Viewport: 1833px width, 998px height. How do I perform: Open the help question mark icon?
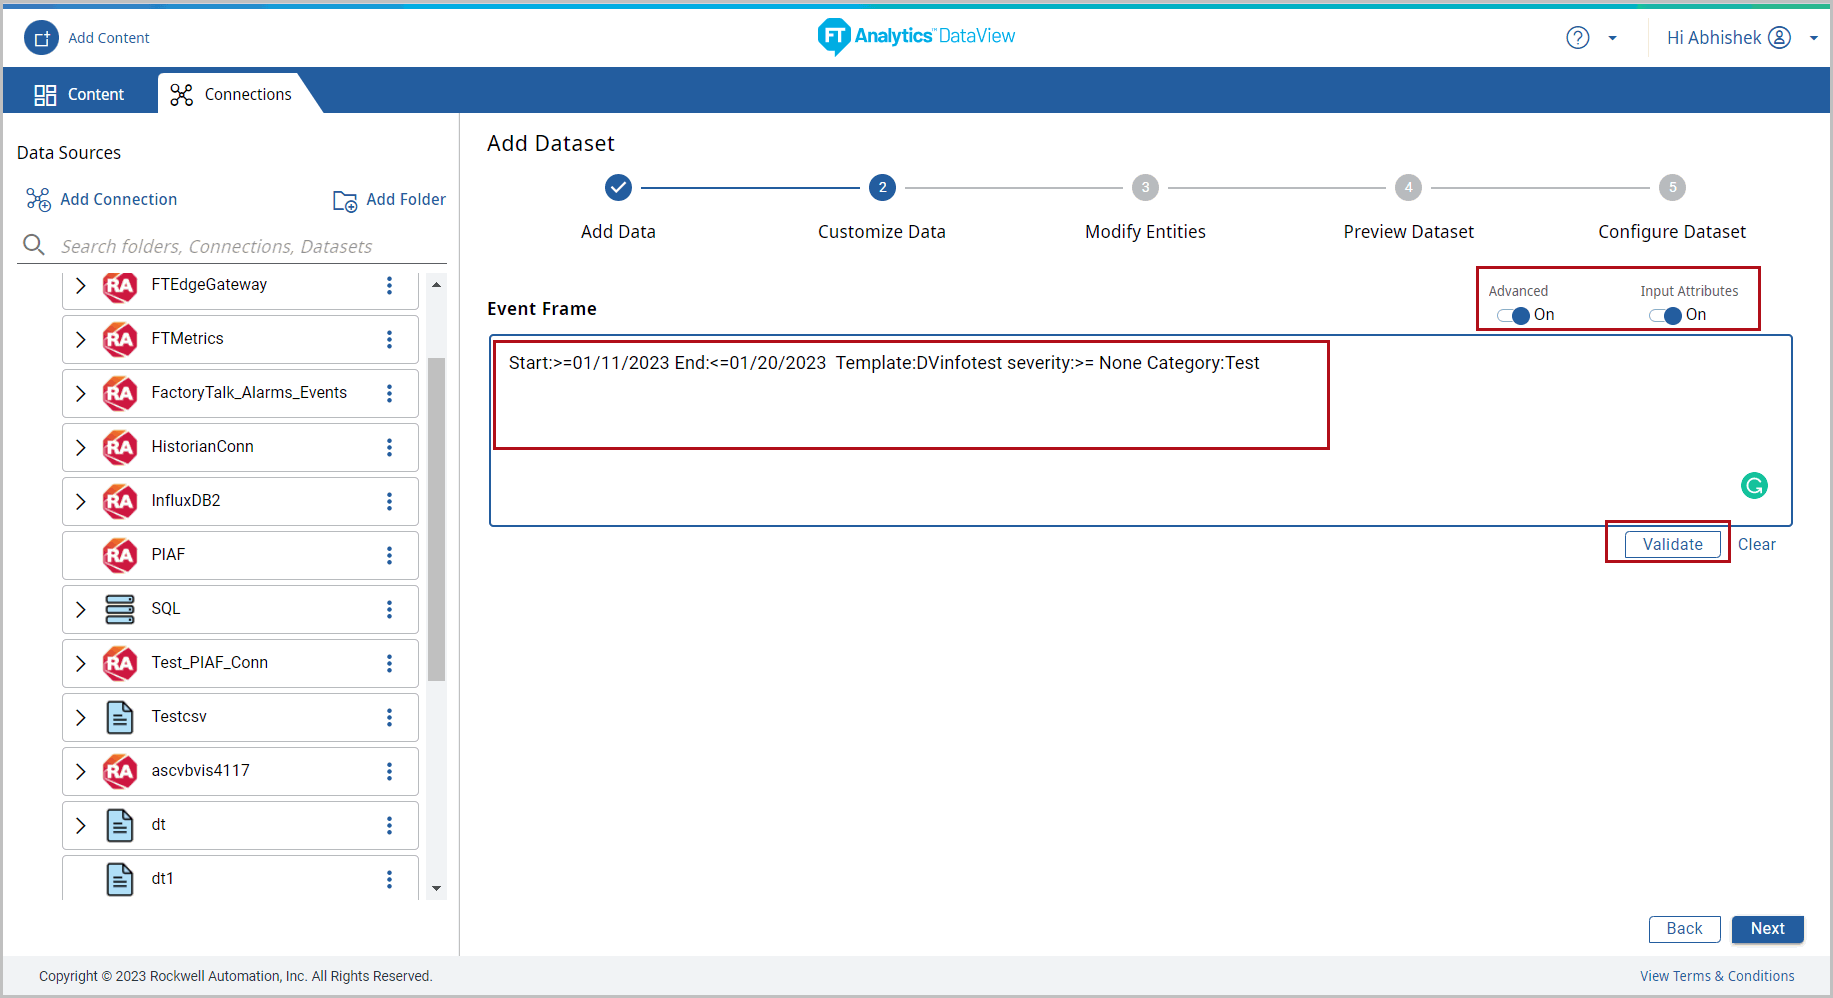tap(1578, 38)
